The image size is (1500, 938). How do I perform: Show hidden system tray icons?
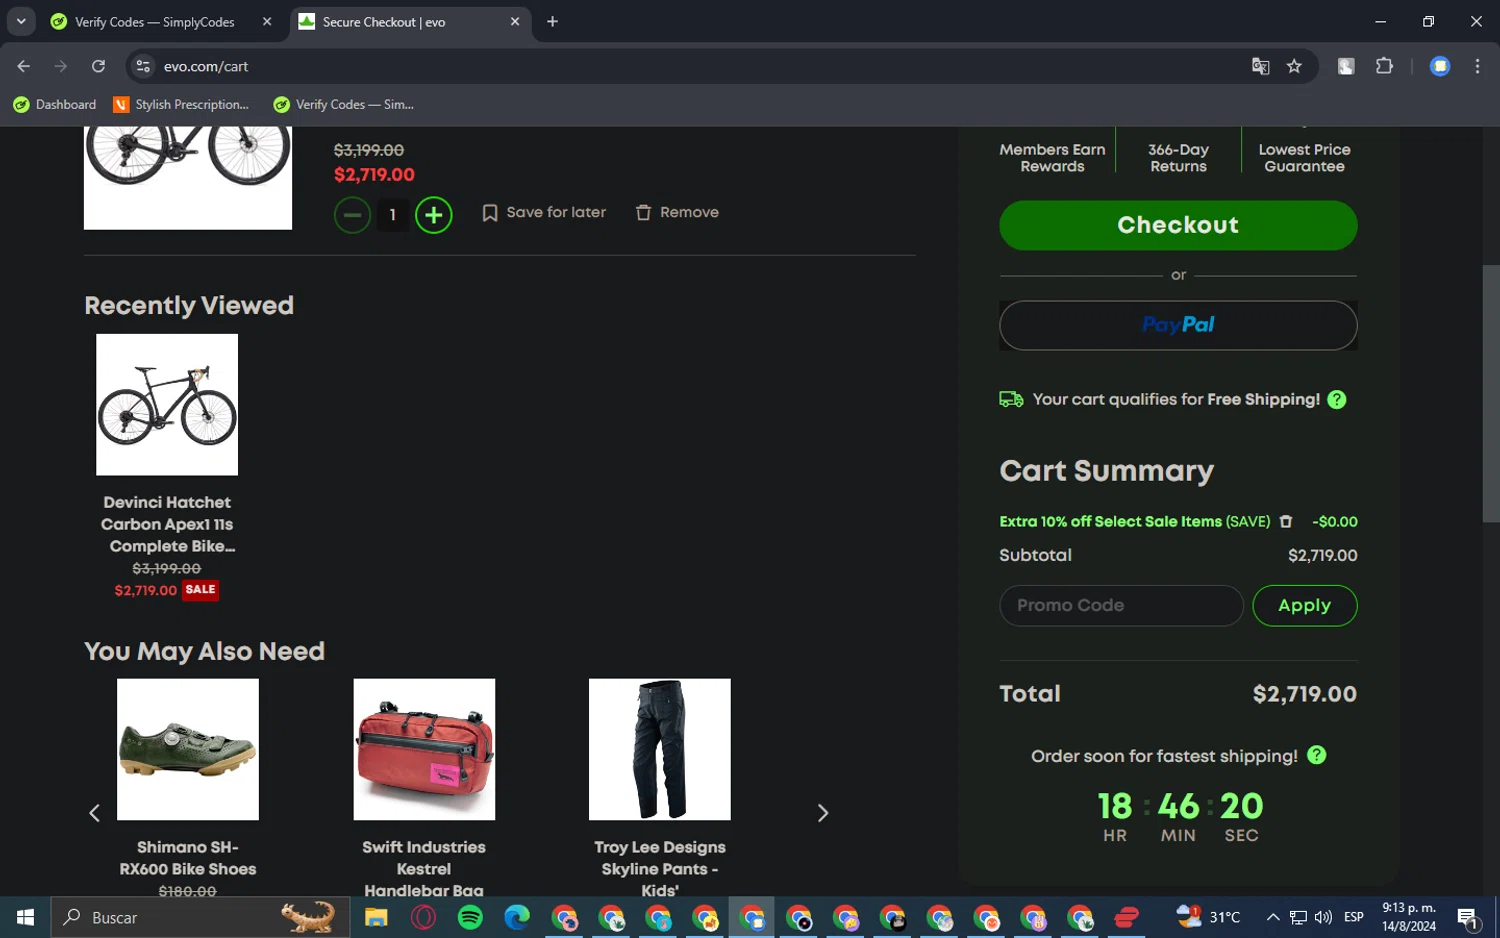click(x=1273, y=917)
